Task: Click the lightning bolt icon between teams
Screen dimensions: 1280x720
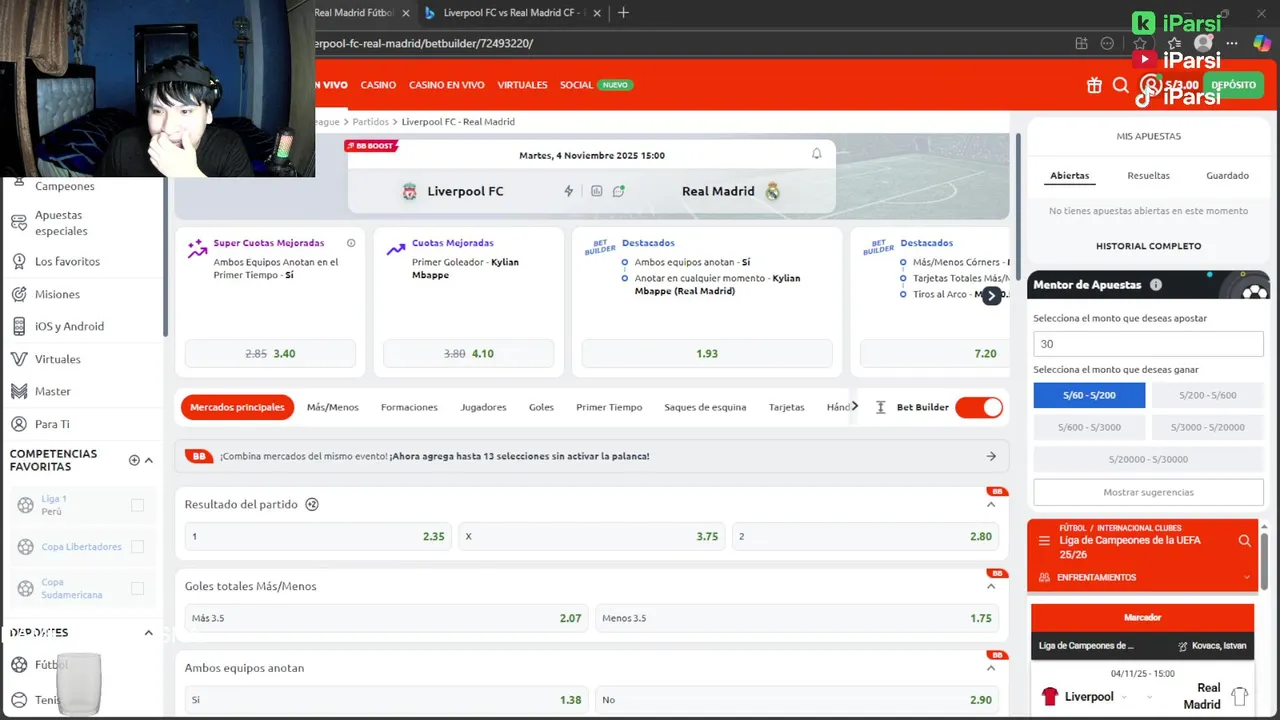Action: tap(569, 191)
